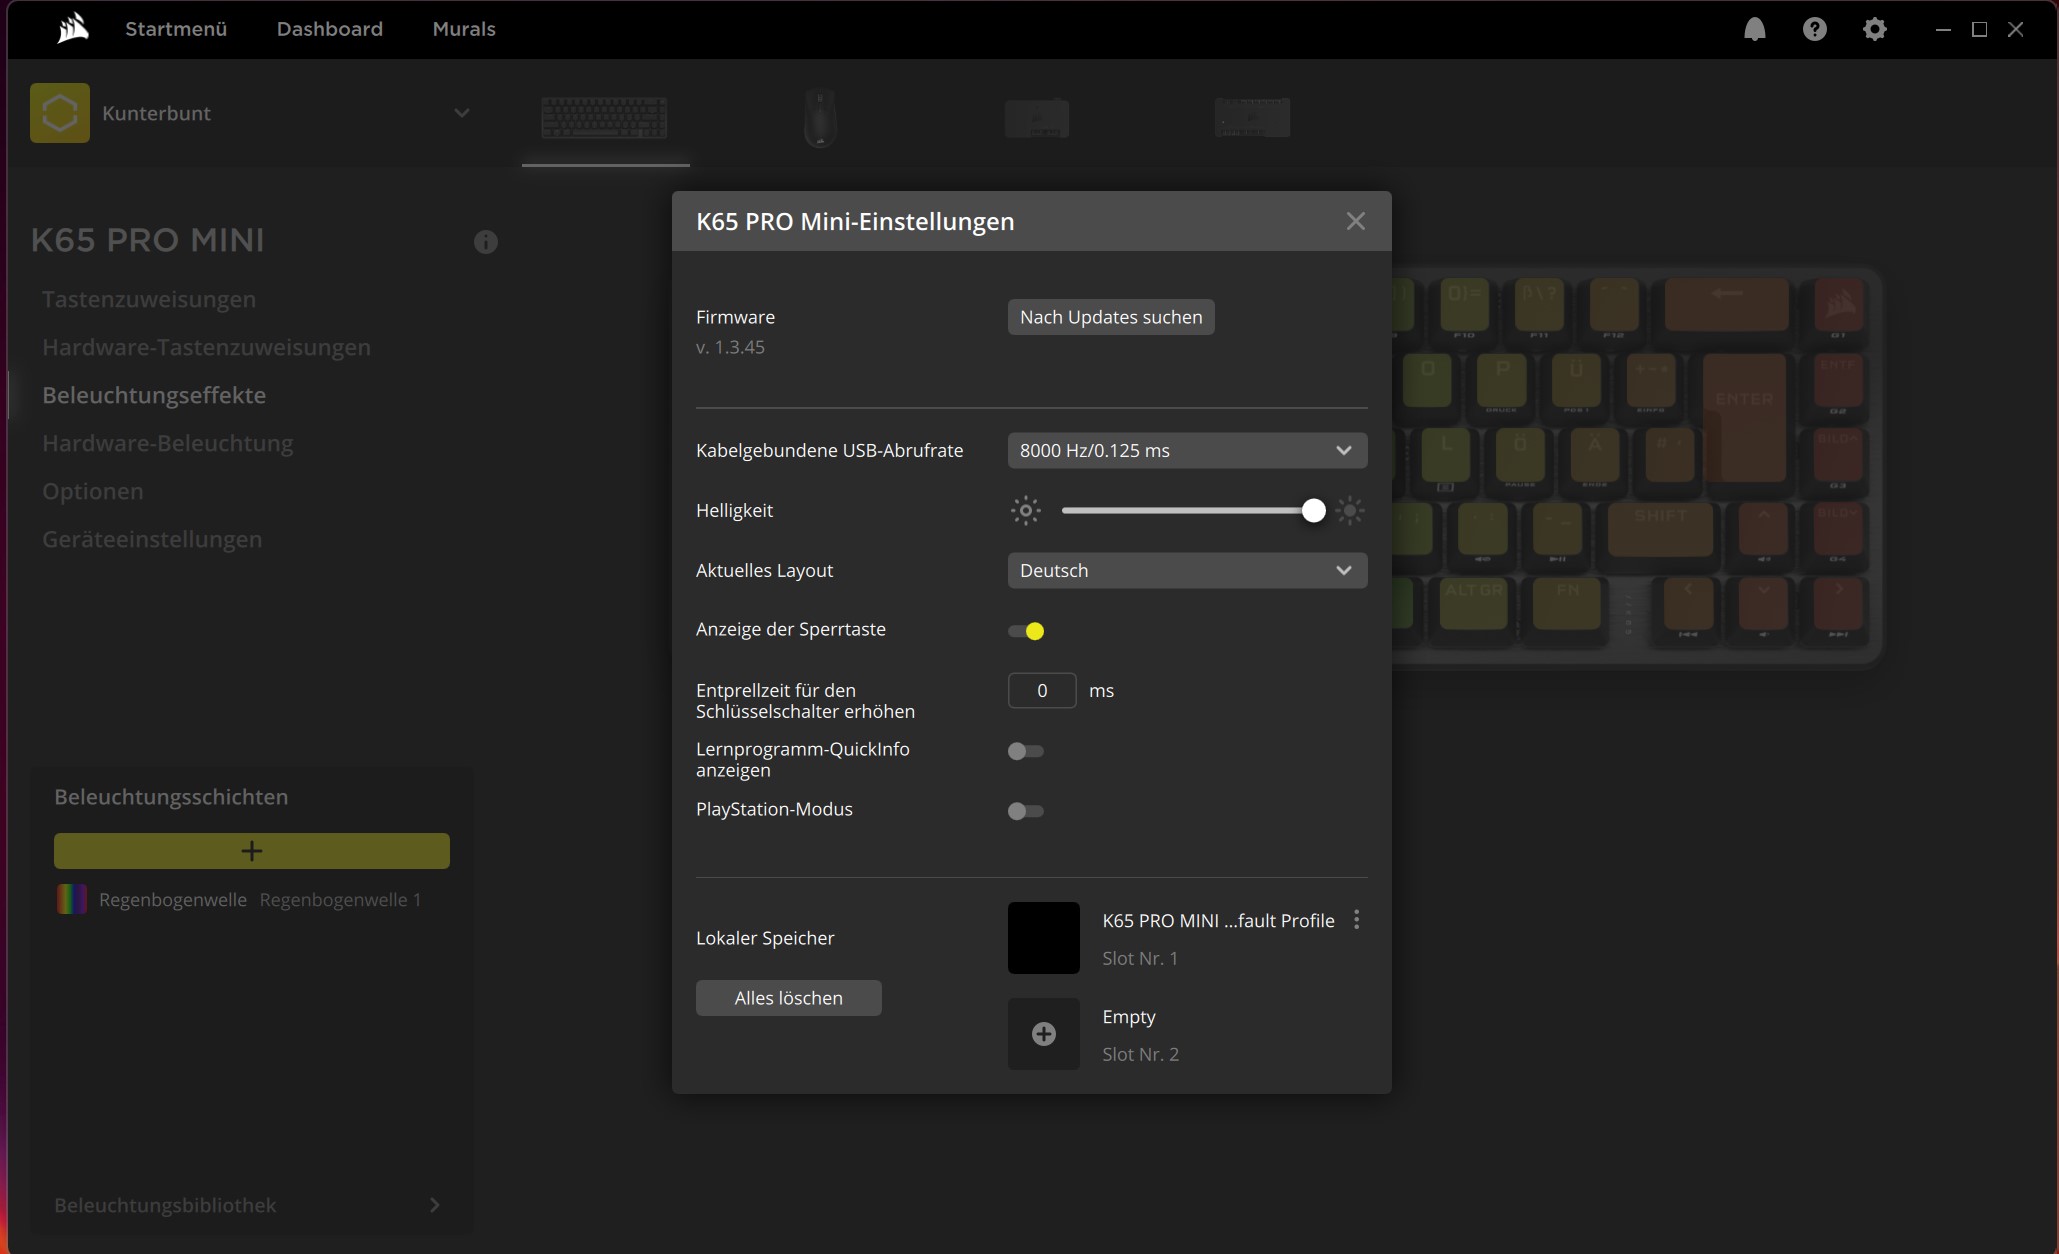This screenshot has width=2059, height=1254.
Task: Click firmware version v. 1.3.45 text
Action: tap(730, 347)
